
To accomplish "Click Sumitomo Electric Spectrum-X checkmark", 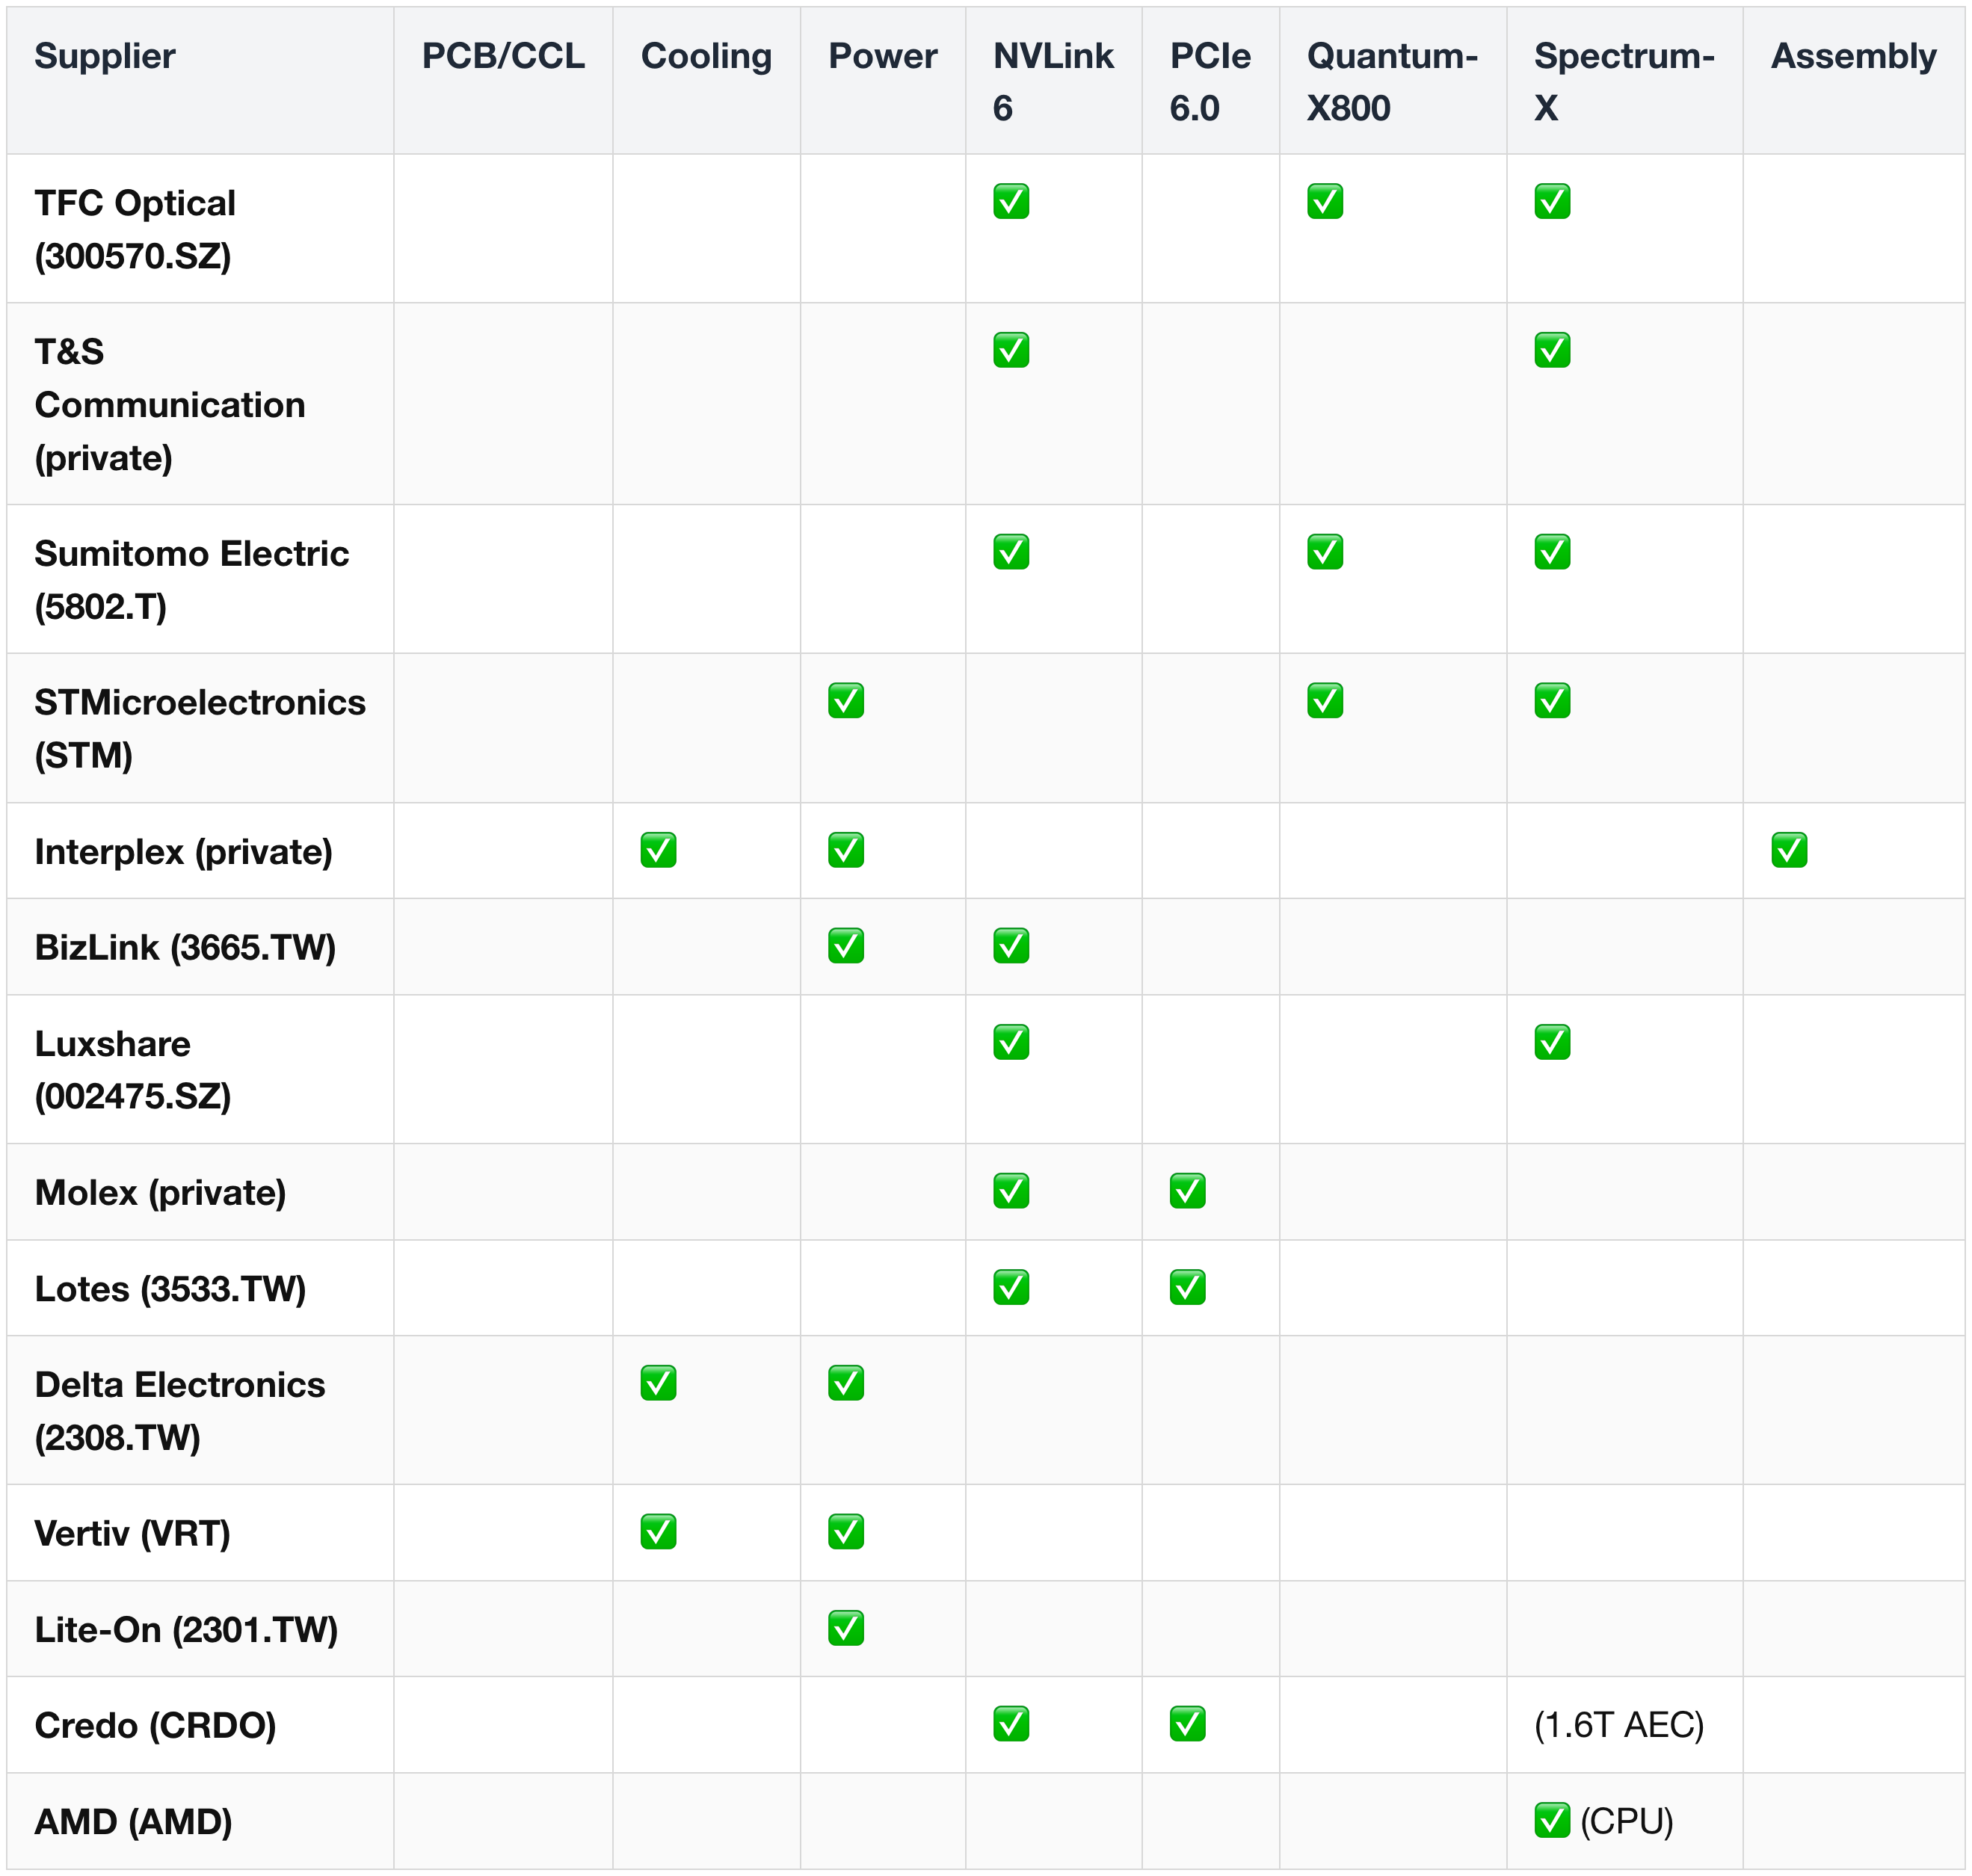I will click(x=1552, y=552).
